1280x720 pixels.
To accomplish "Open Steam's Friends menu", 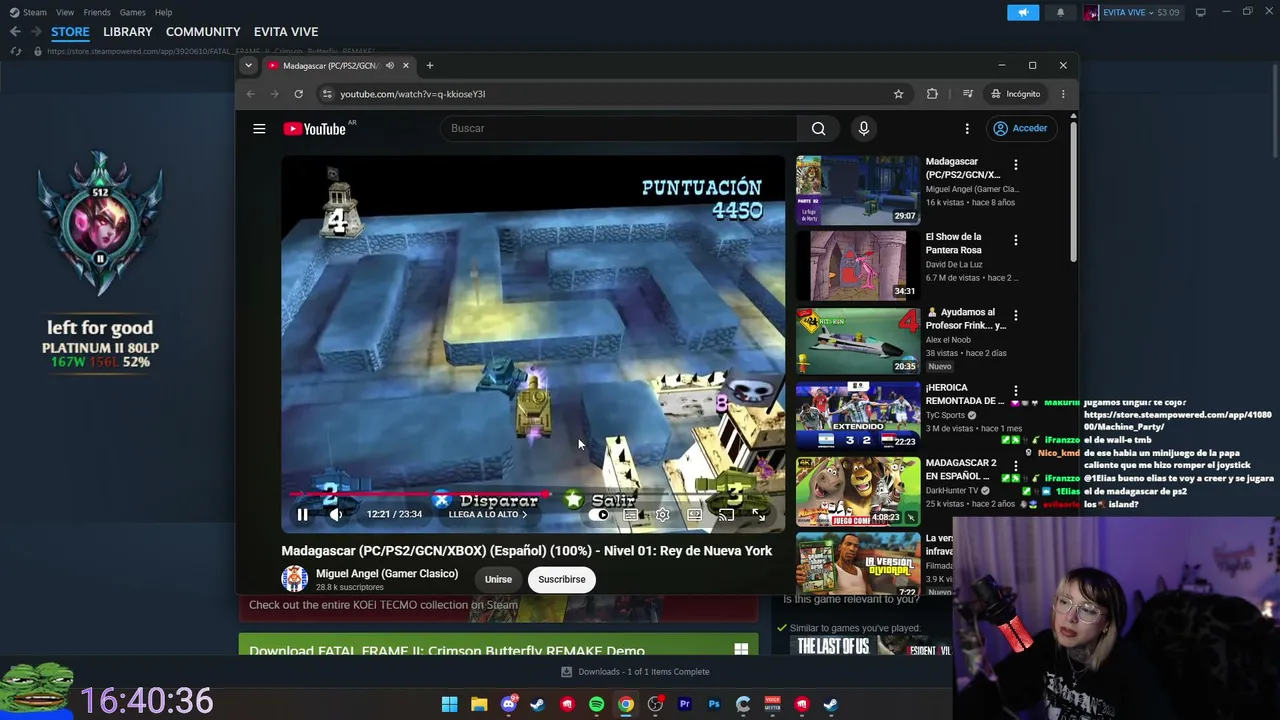I will (x=97, y=12).
